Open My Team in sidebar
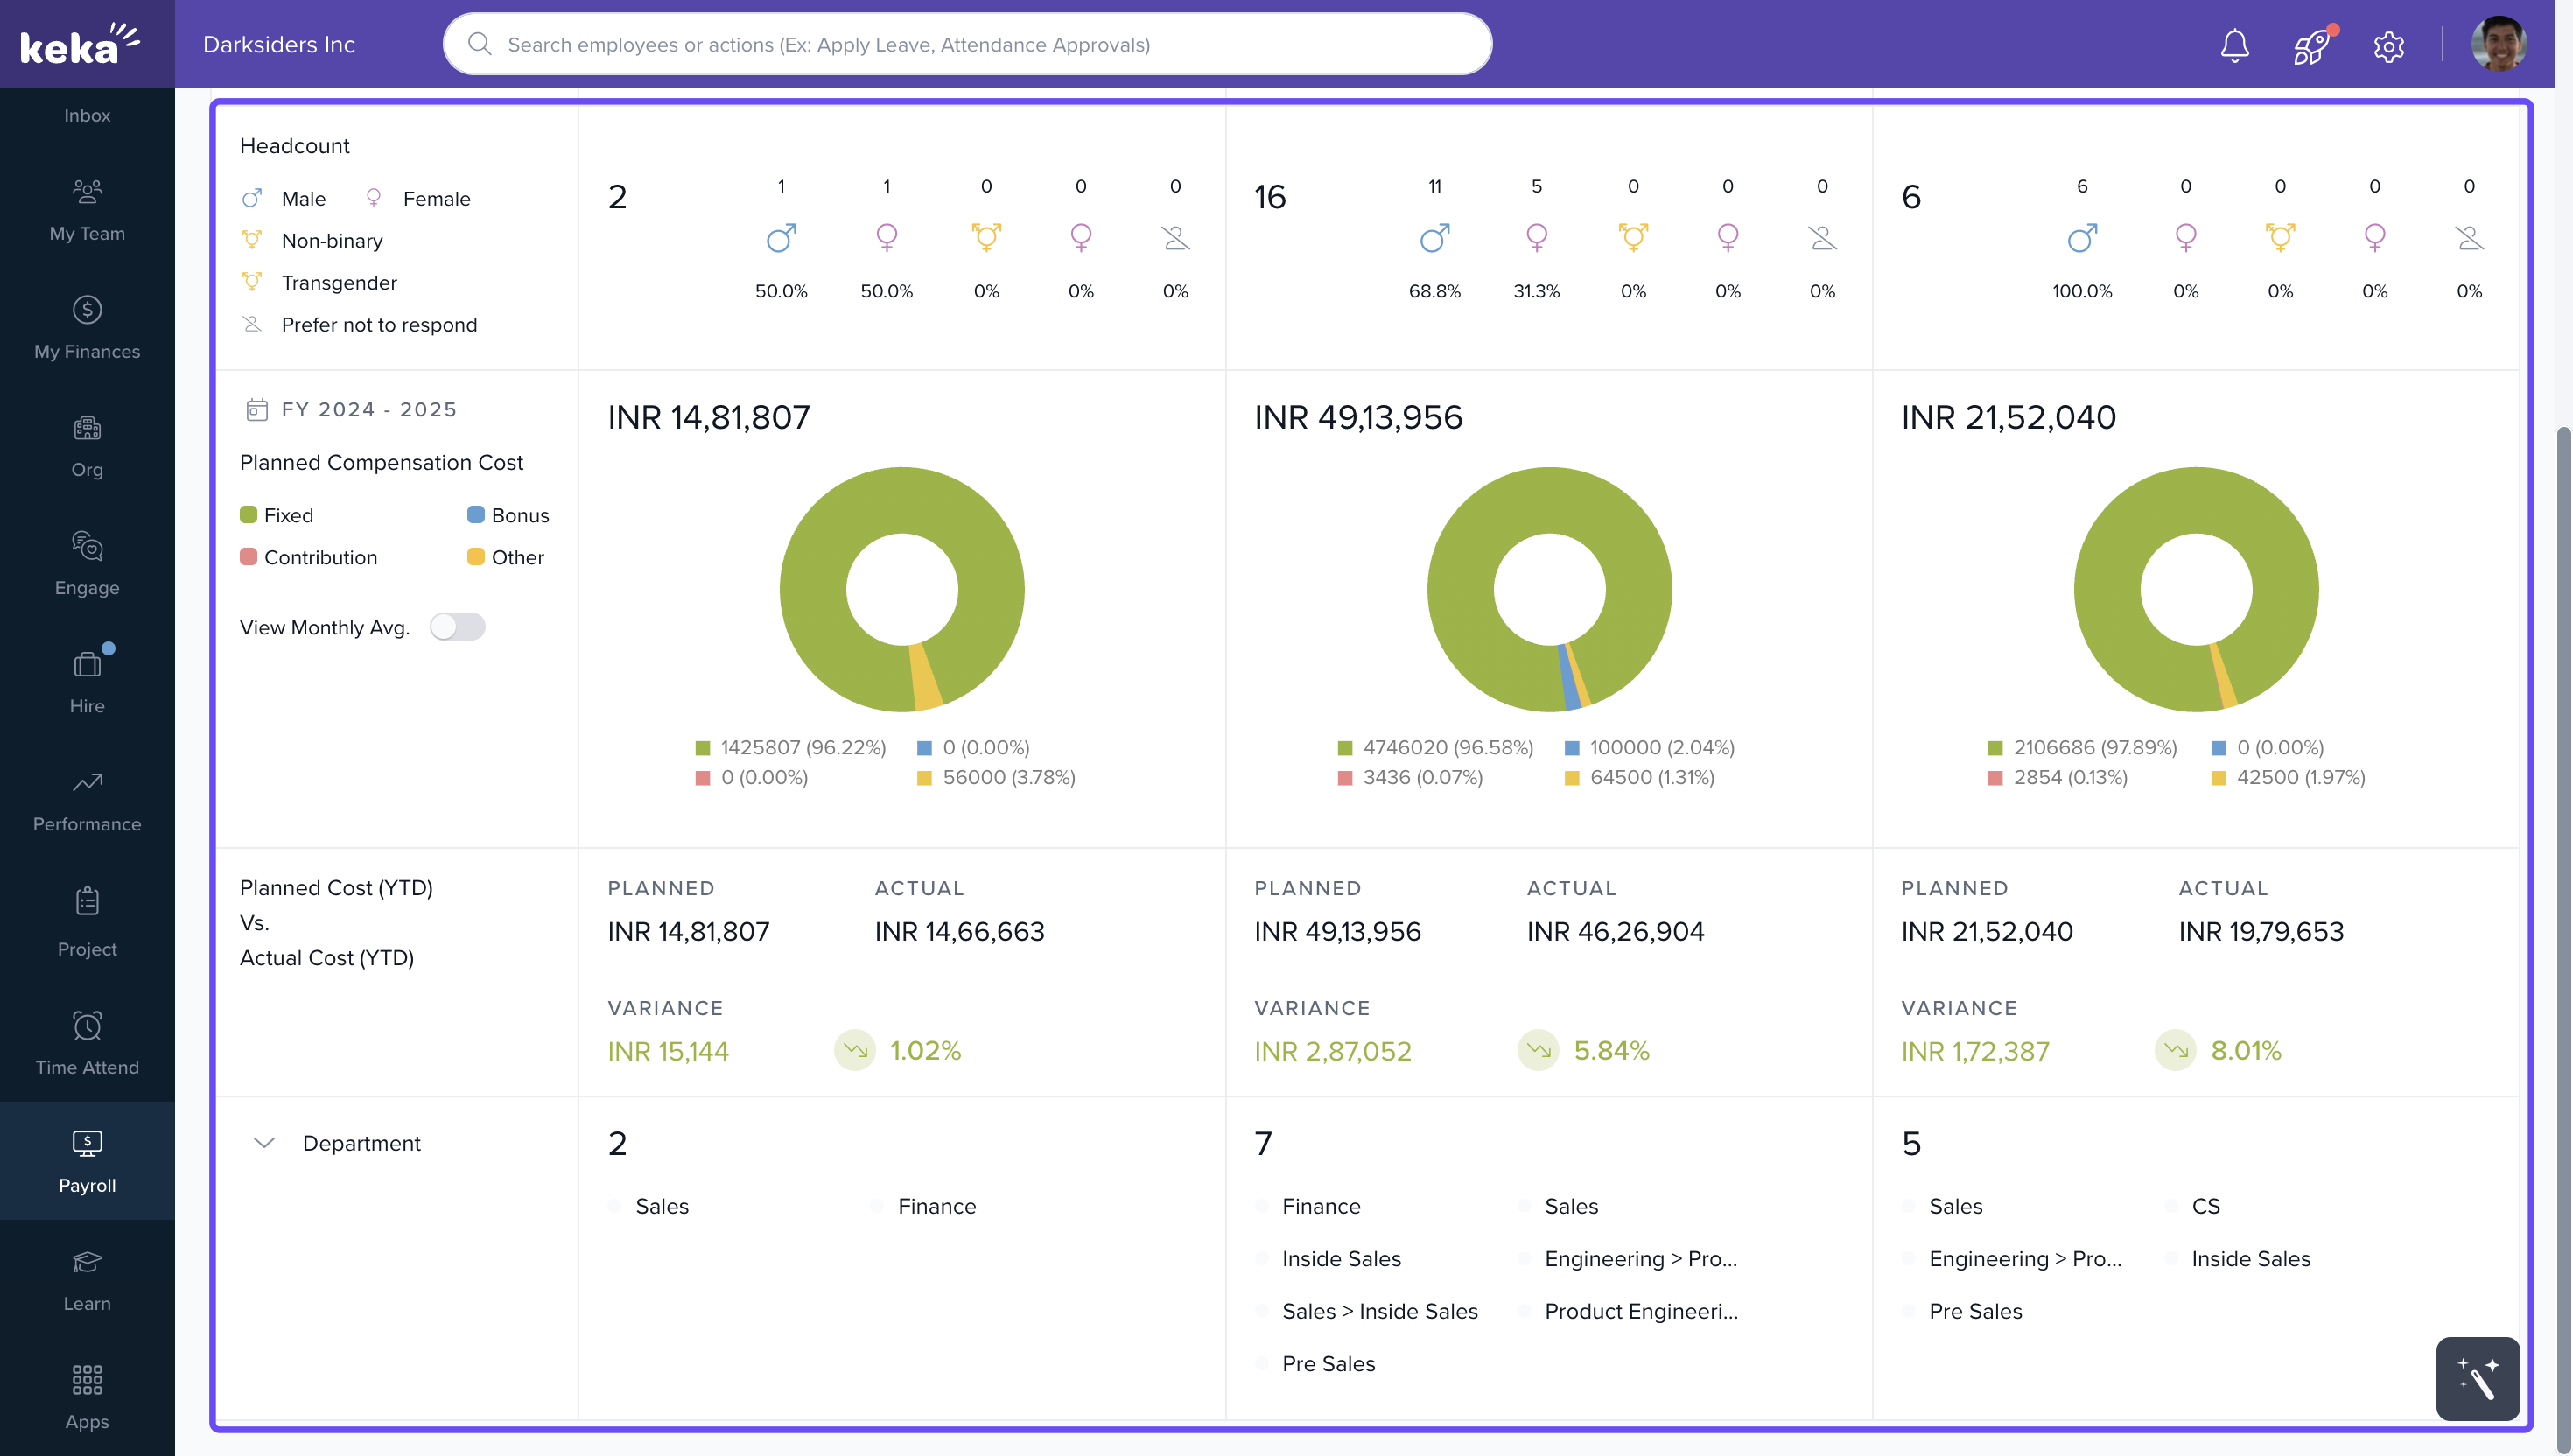Screen dimensions: 2573x1456 coord(87,209)
